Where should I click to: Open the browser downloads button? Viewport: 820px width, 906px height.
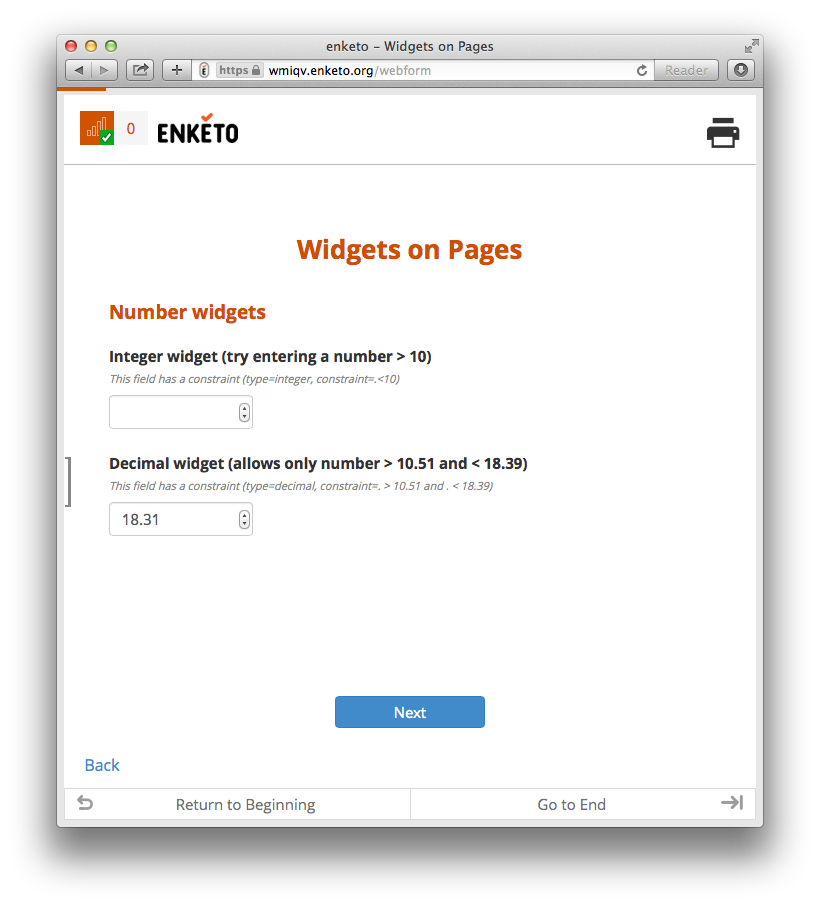pyautogui.click(x=741, y=70)
